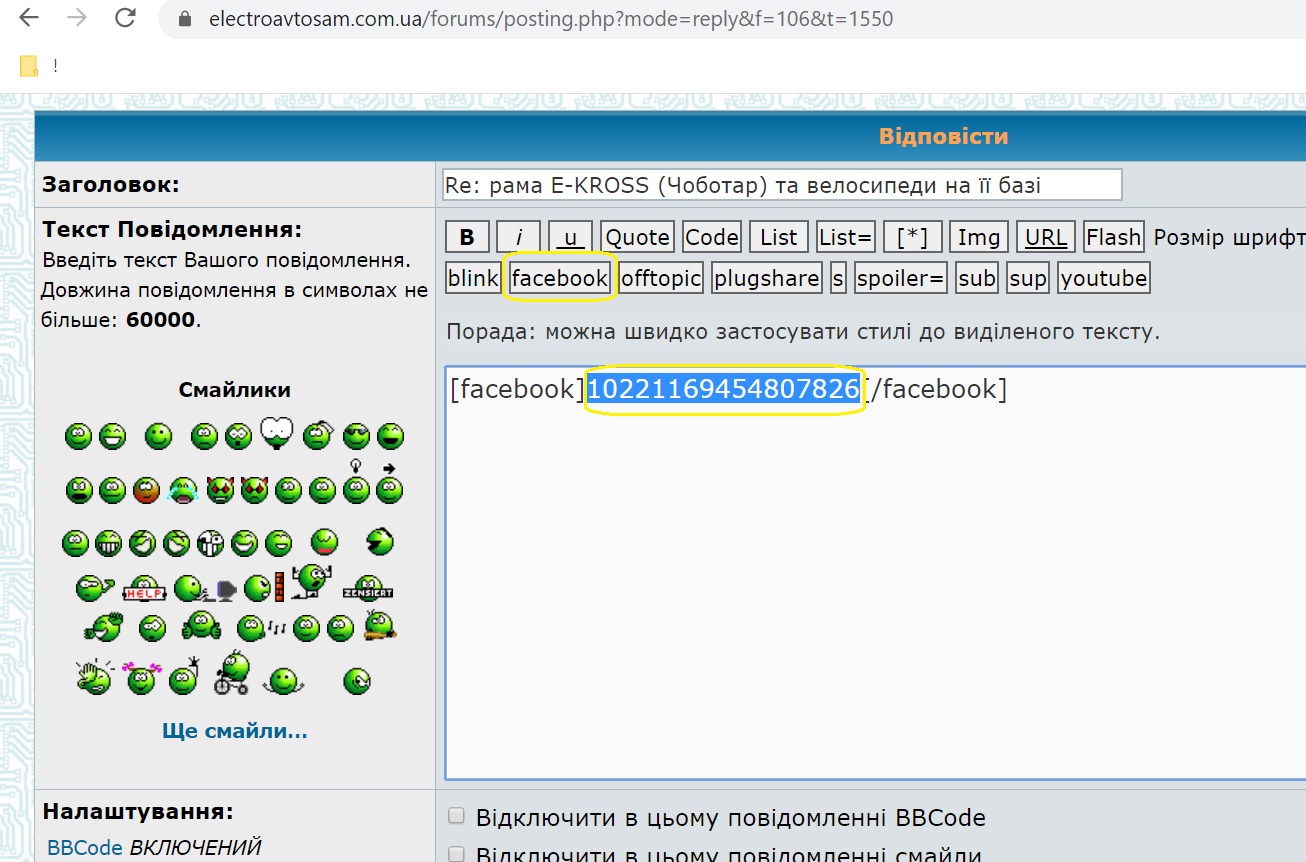Viewport: 1306px width, 862px height.
Task: Check the disable smilies in this message box
Action: point(456,854)
